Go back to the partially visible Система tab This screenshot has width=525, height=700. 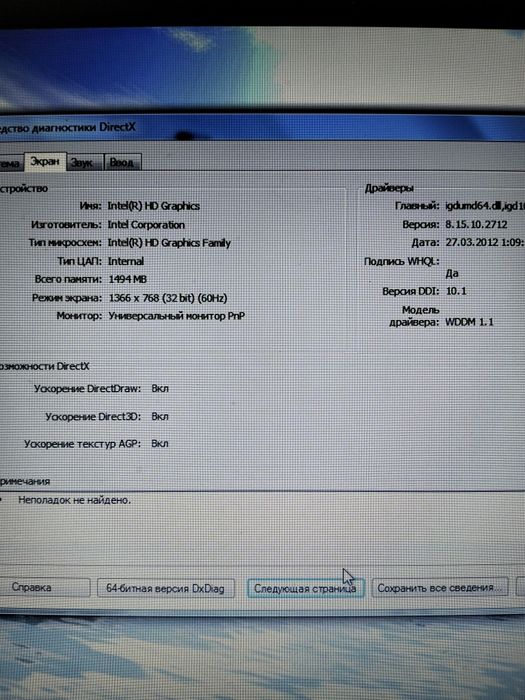click(11, 163)
